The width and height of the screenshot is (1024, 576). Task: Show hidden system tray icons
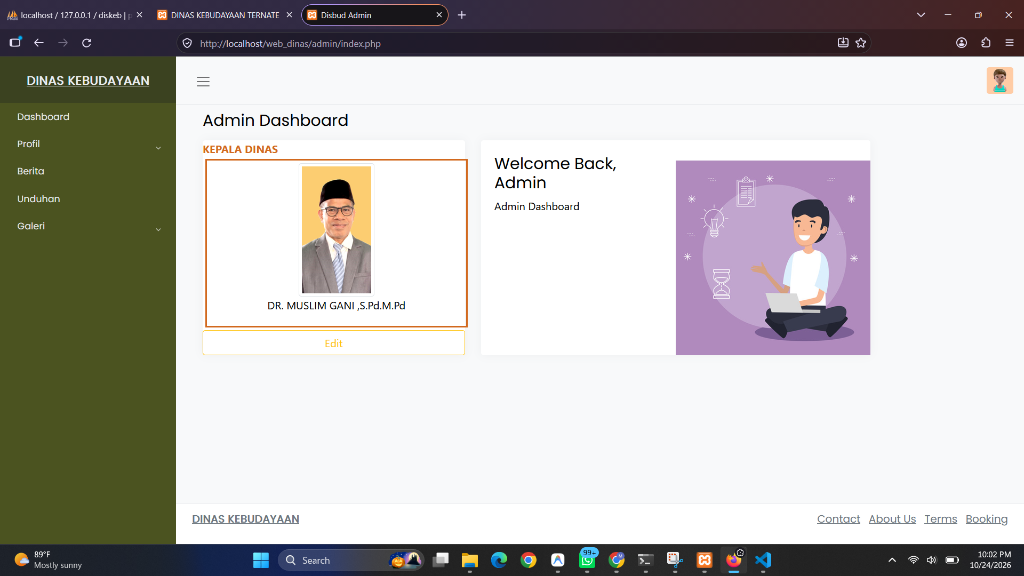point(892,560)
